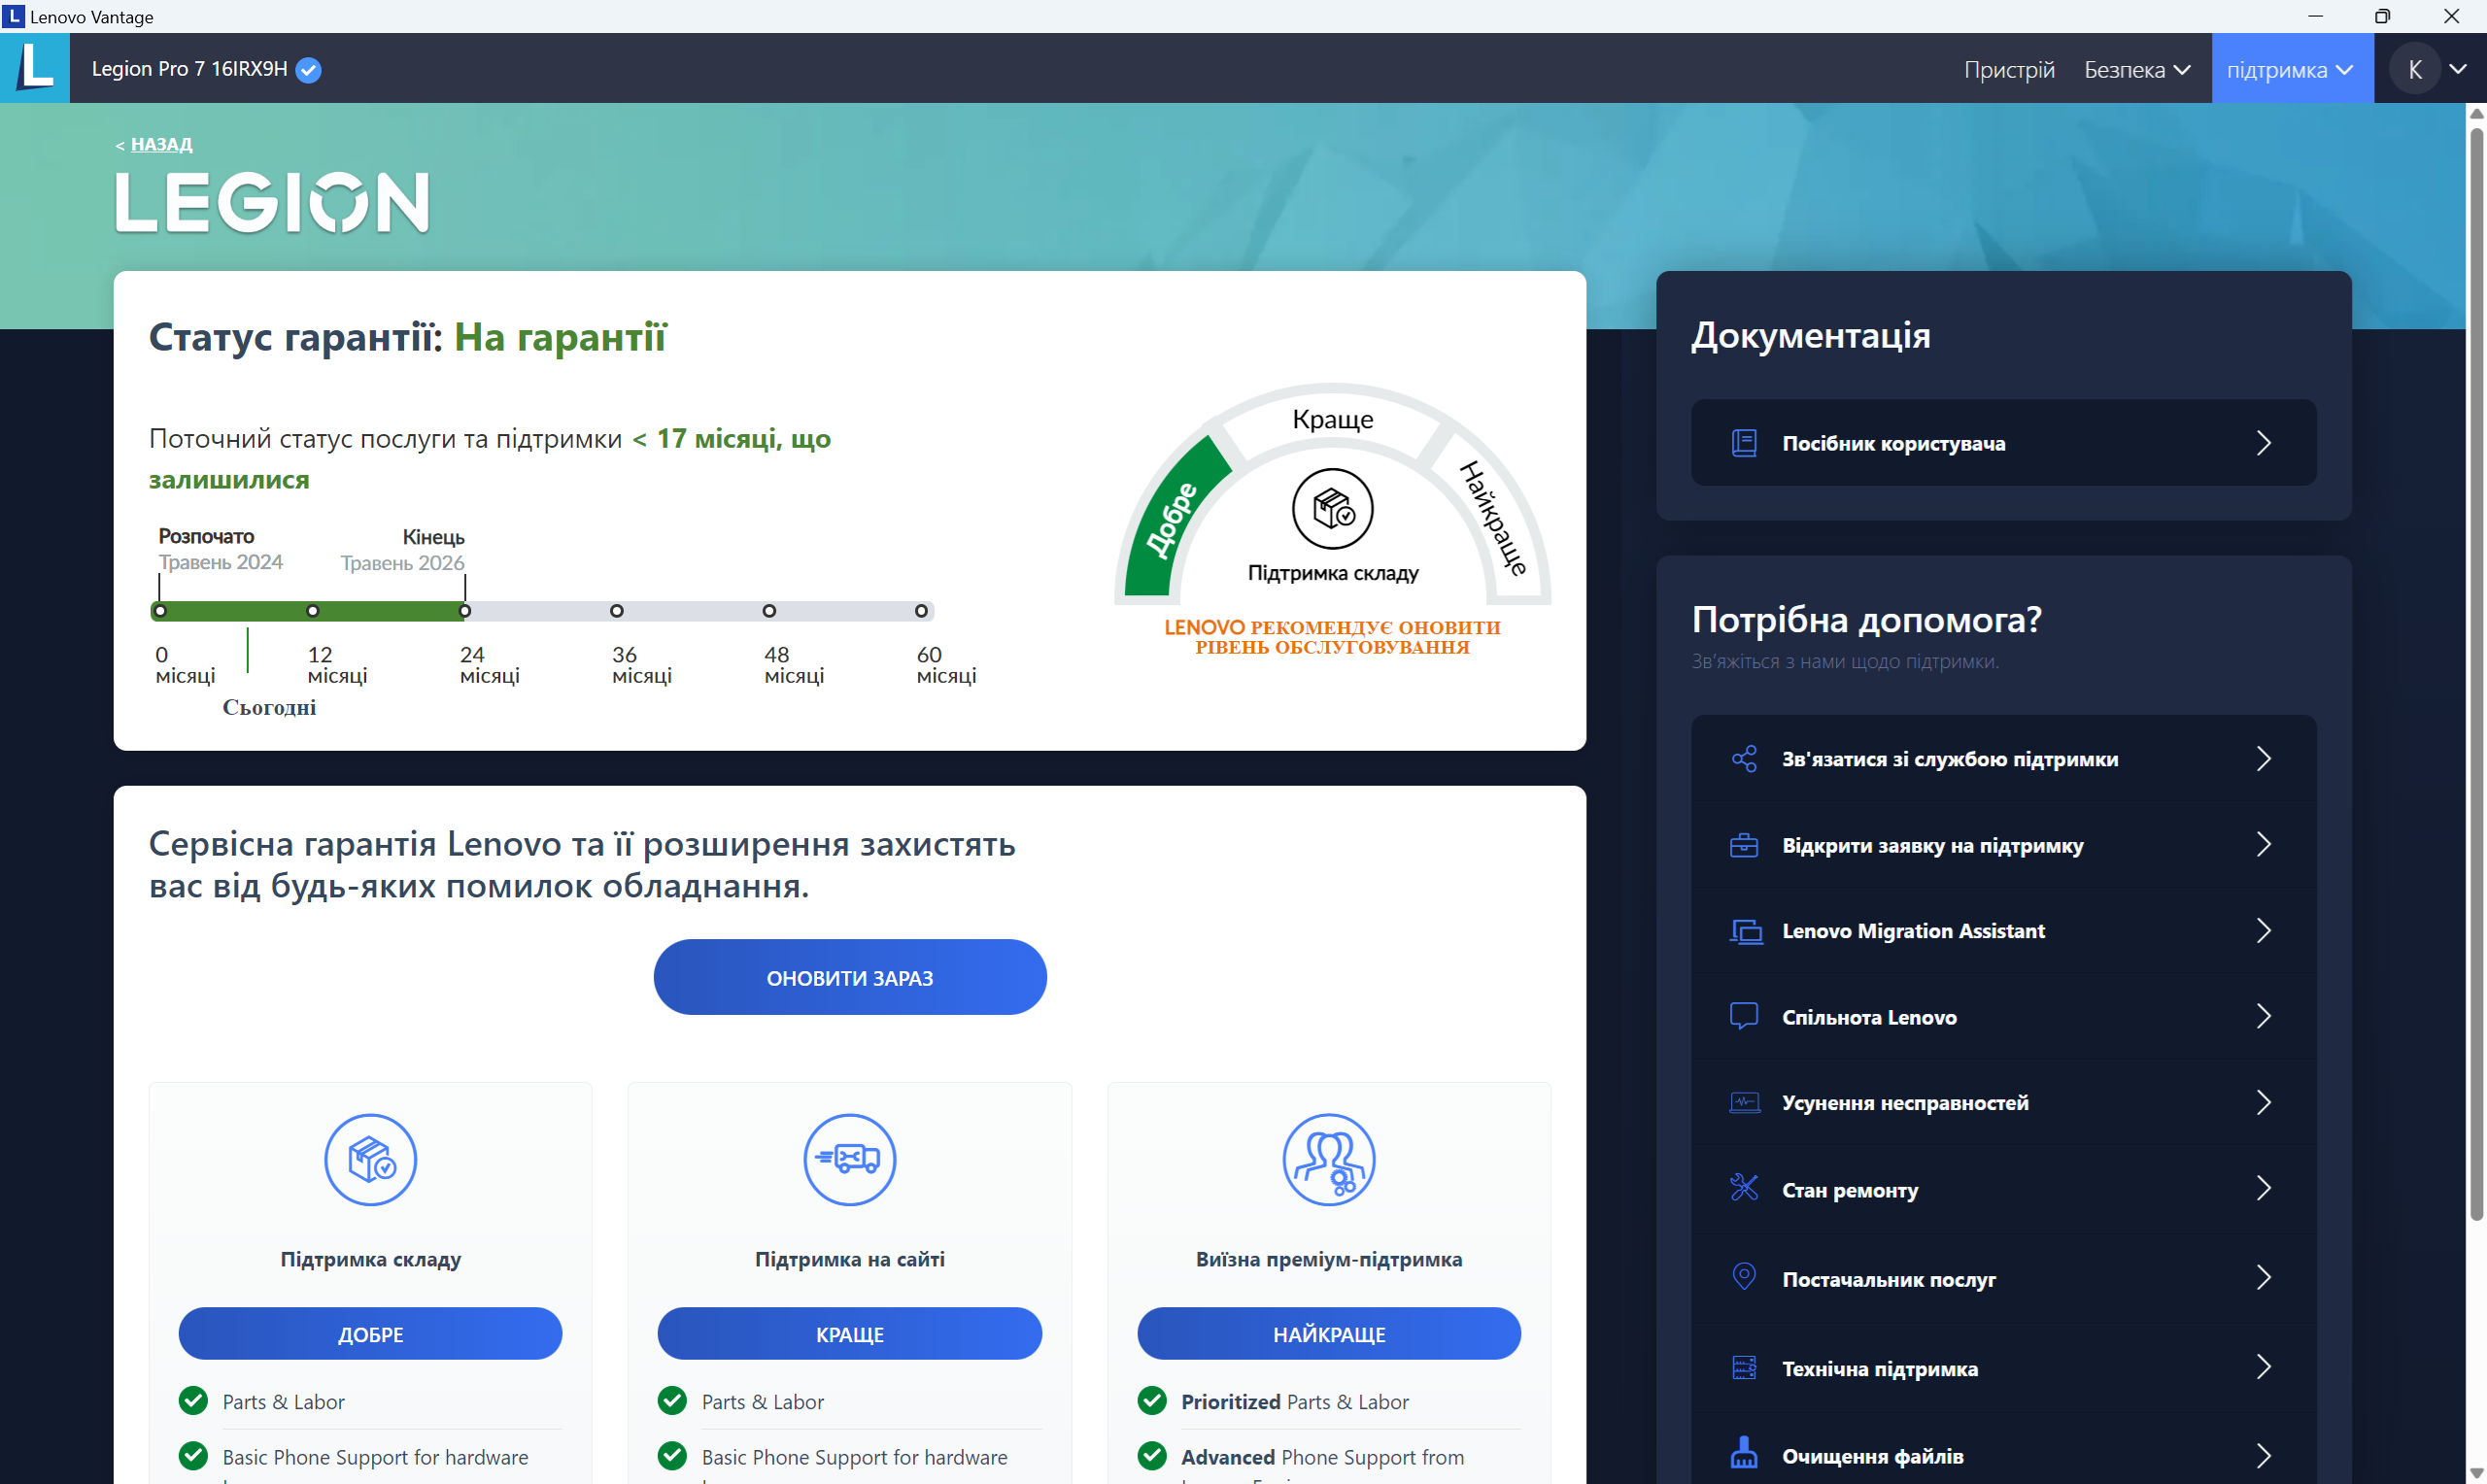Open the підтримка dropdown menu
Image resolution: width=2487 pixels, height=1484 pixels.
[x=2290, y=70]
